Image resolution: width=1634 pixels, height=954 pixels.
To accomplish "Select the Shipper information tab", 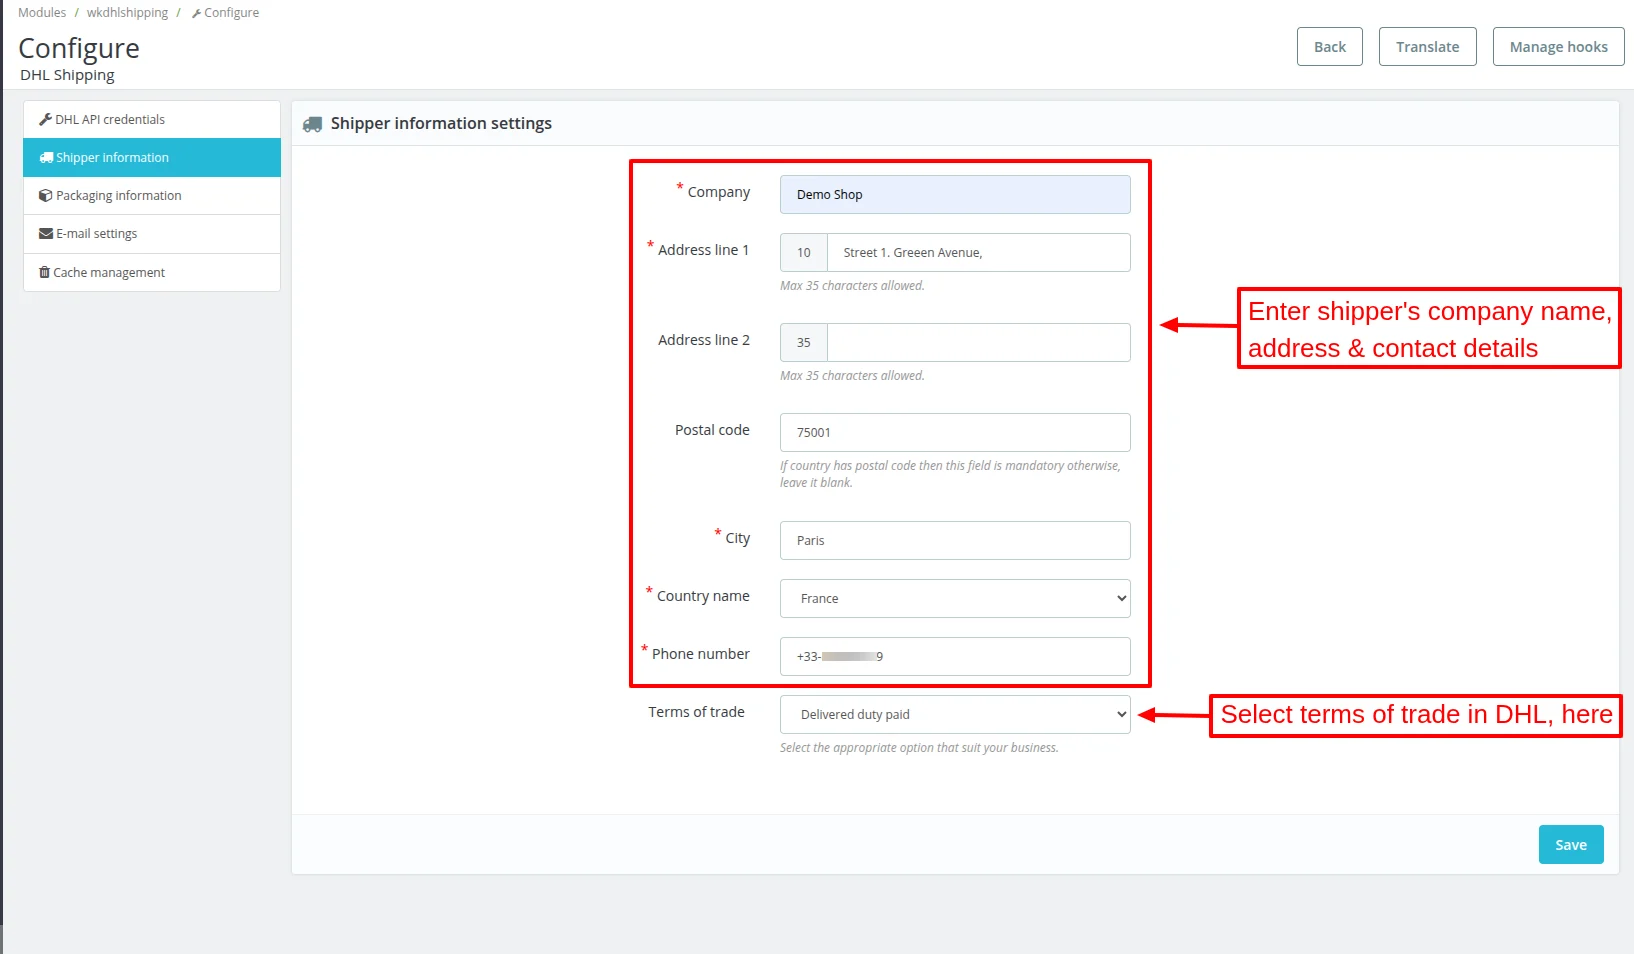I will 152,158.
